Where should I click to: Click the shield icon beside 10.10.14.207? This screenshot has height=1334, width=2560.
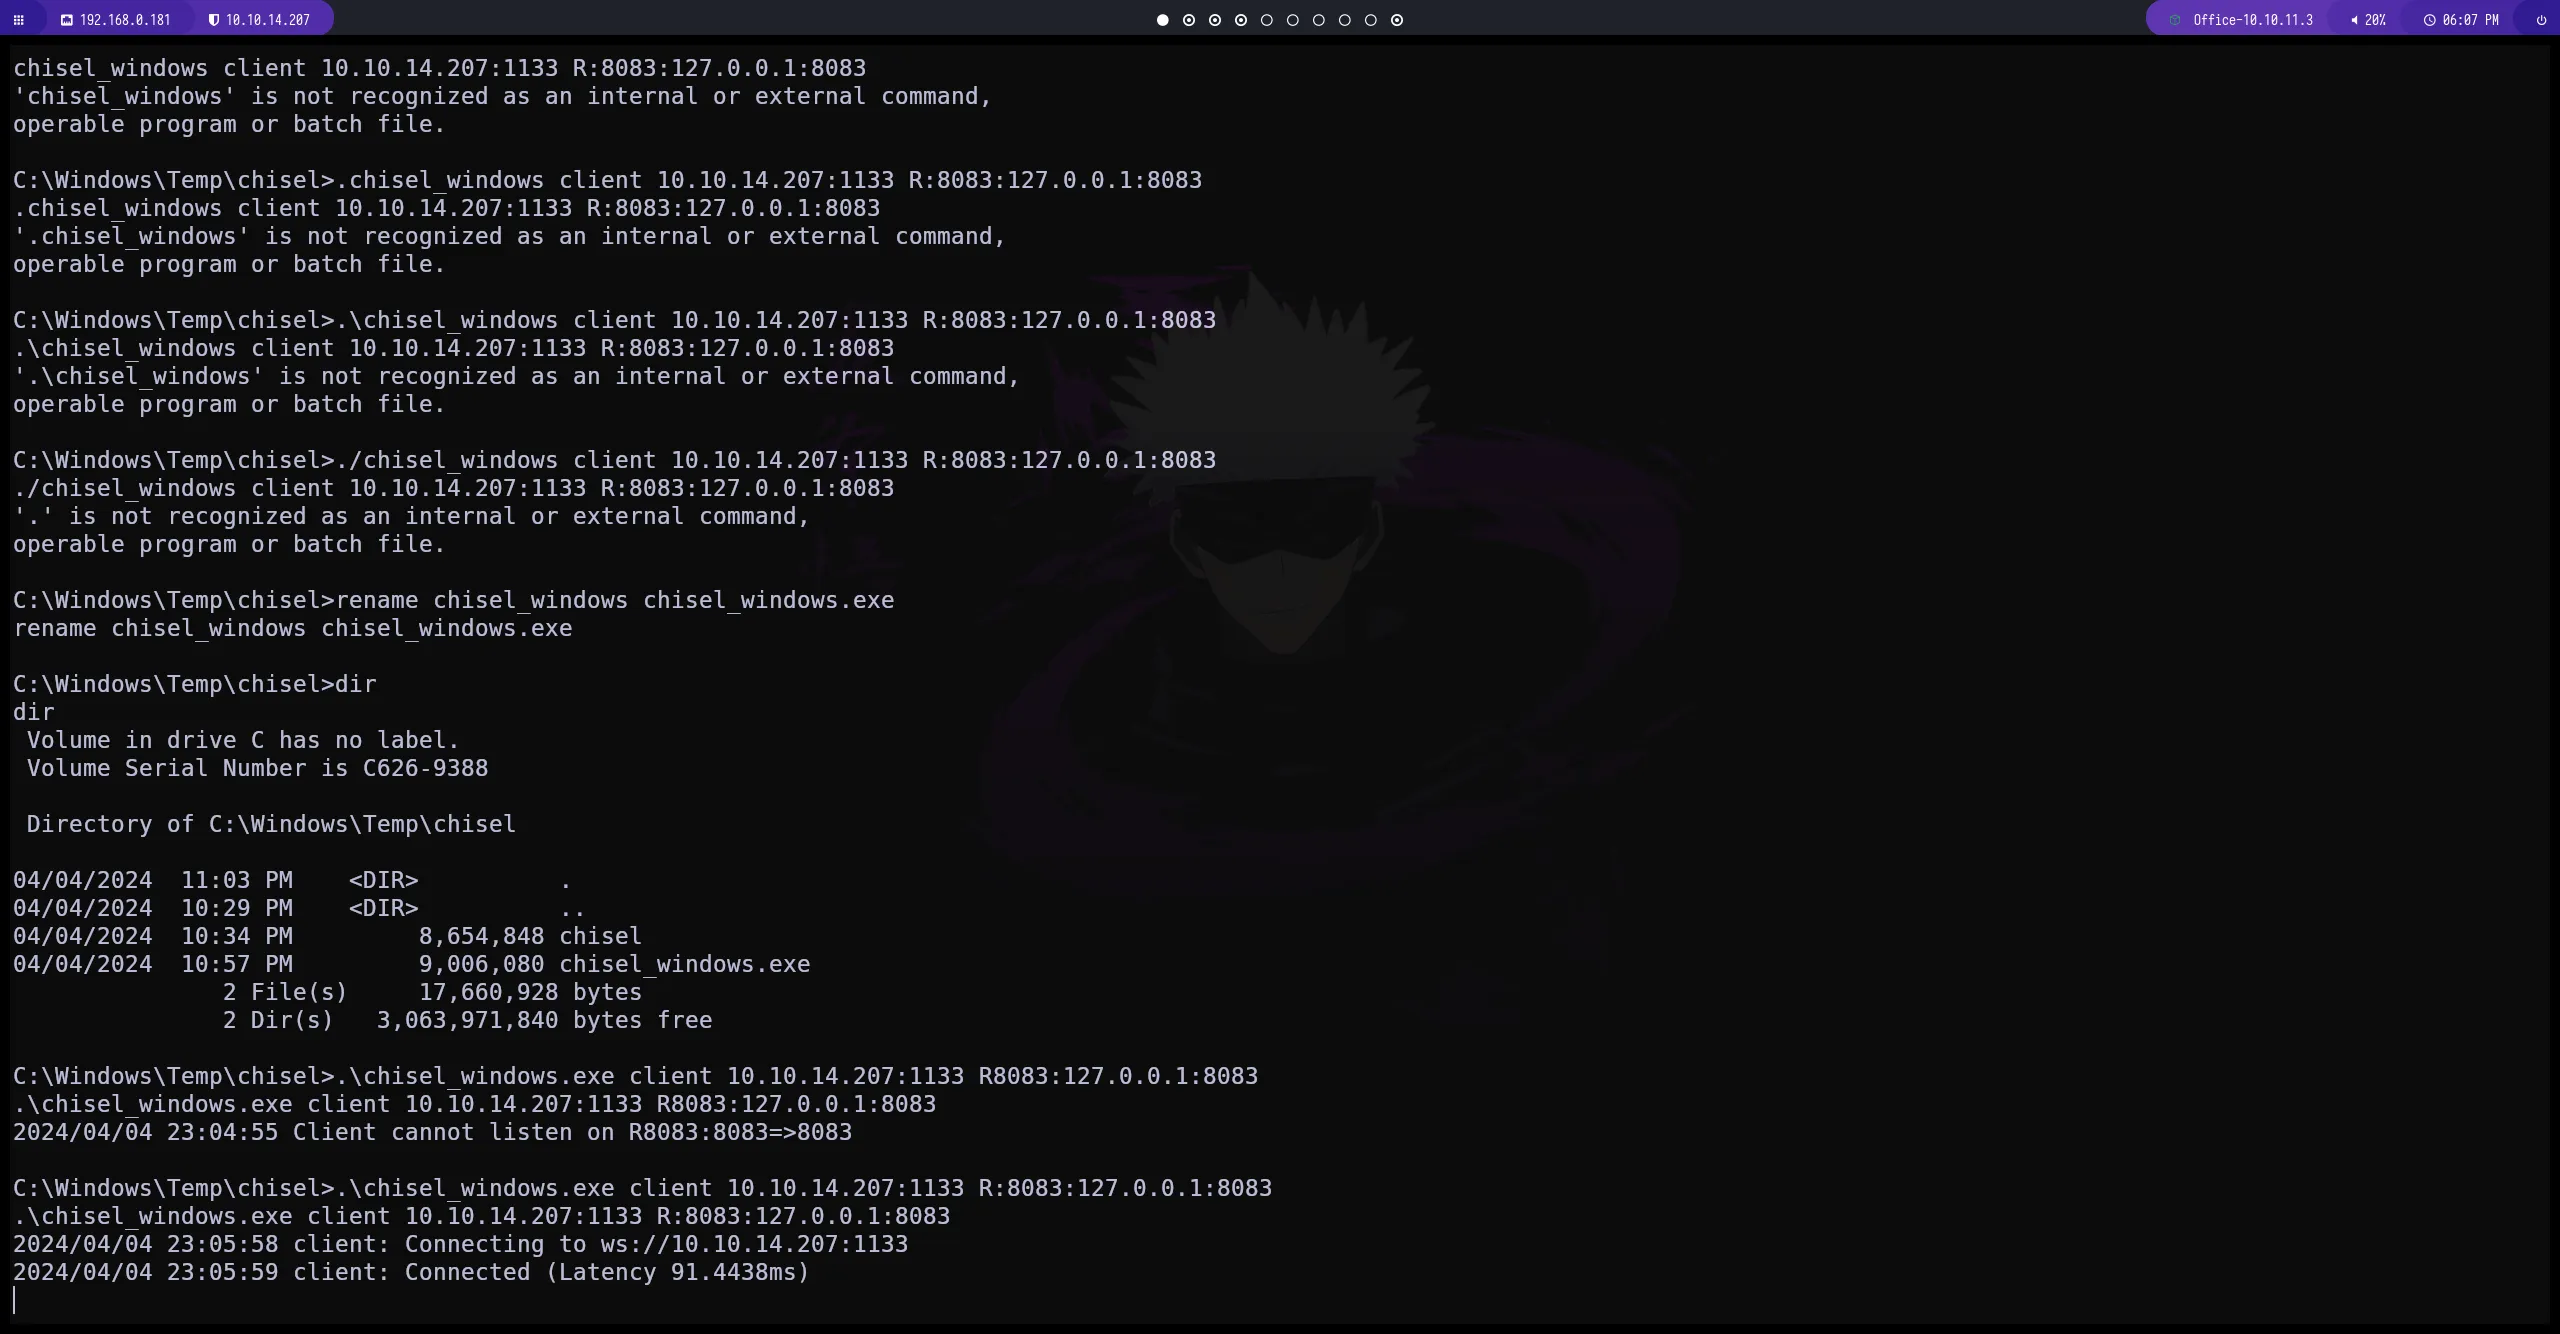[213, 20]
